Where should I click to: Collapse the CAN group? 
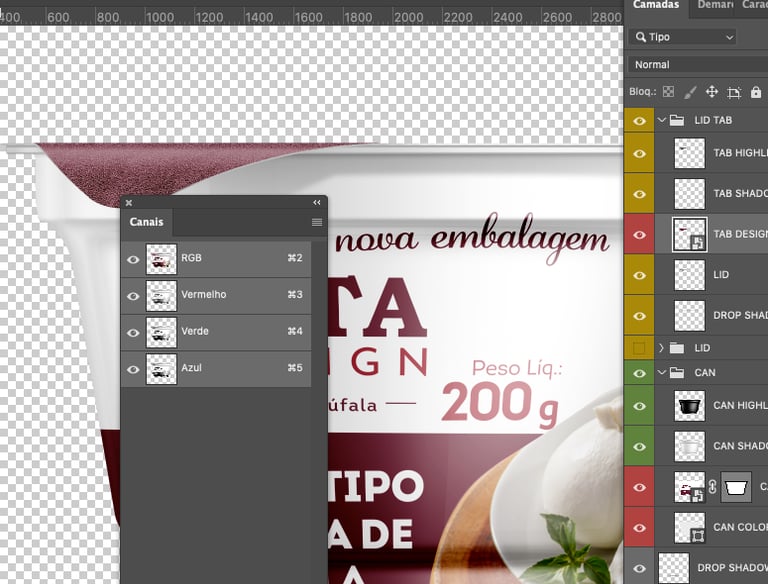(661, 372)
